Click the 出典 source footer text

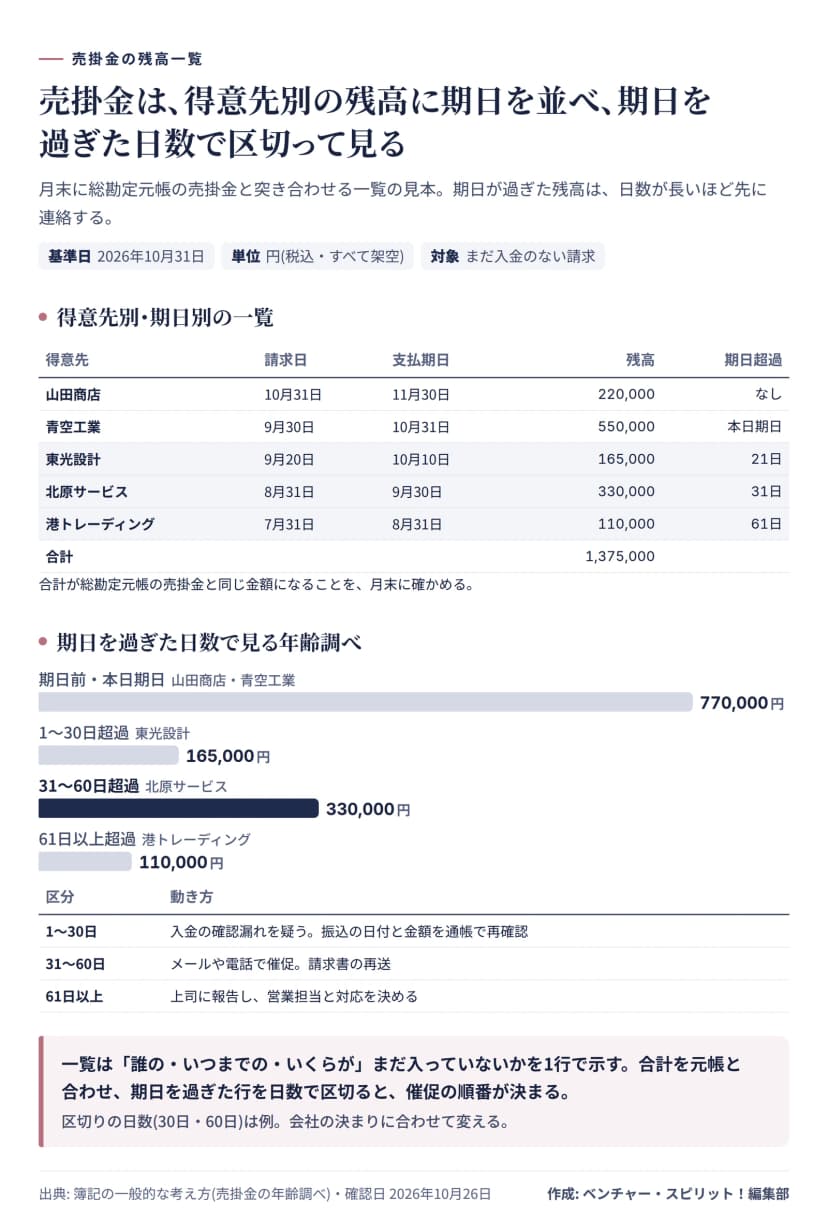(x=265, y=1194)
